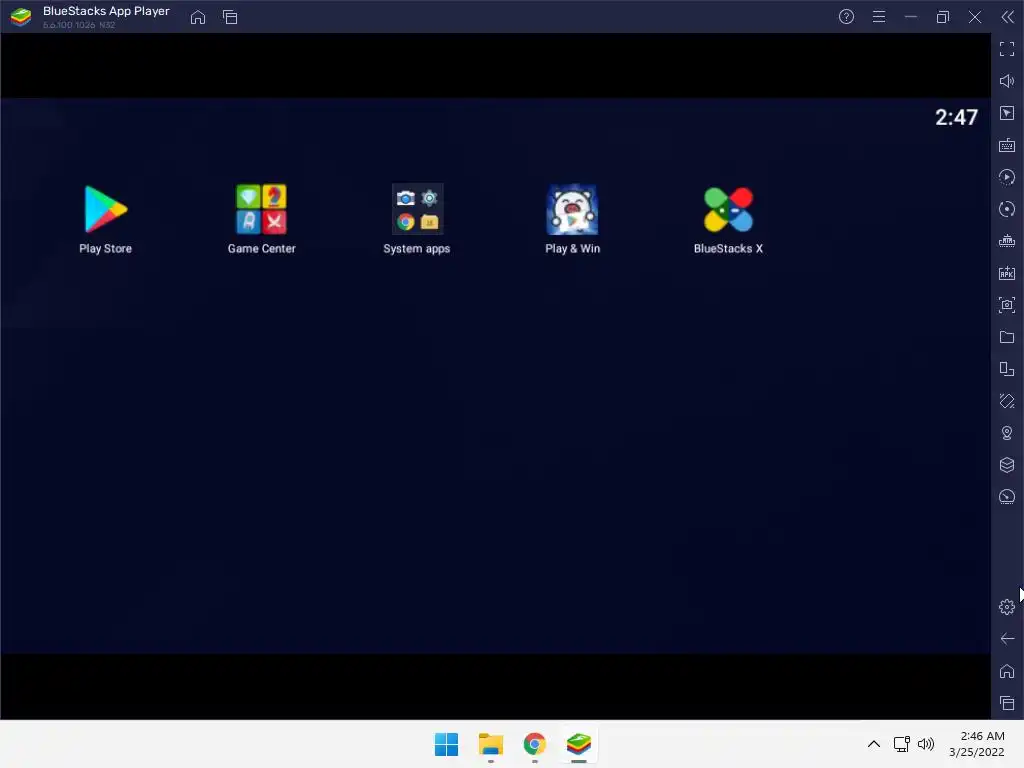The height and width of the screenshot is (768, 1024).
Task: Open File Explorer from the taskbar
Action: [x=490, y=744]
